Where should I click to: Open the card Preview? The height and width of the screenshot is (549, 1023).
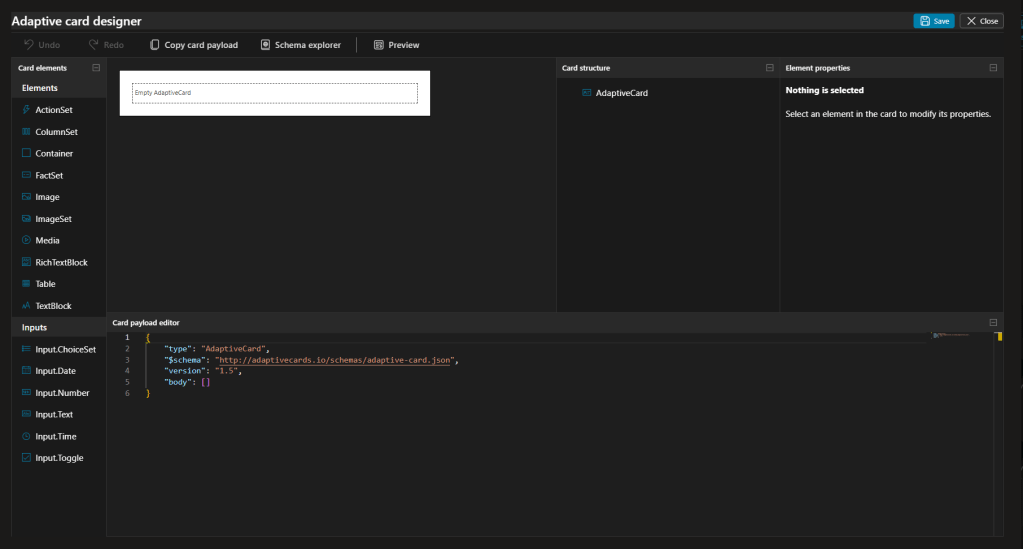[x=396, y=45]
